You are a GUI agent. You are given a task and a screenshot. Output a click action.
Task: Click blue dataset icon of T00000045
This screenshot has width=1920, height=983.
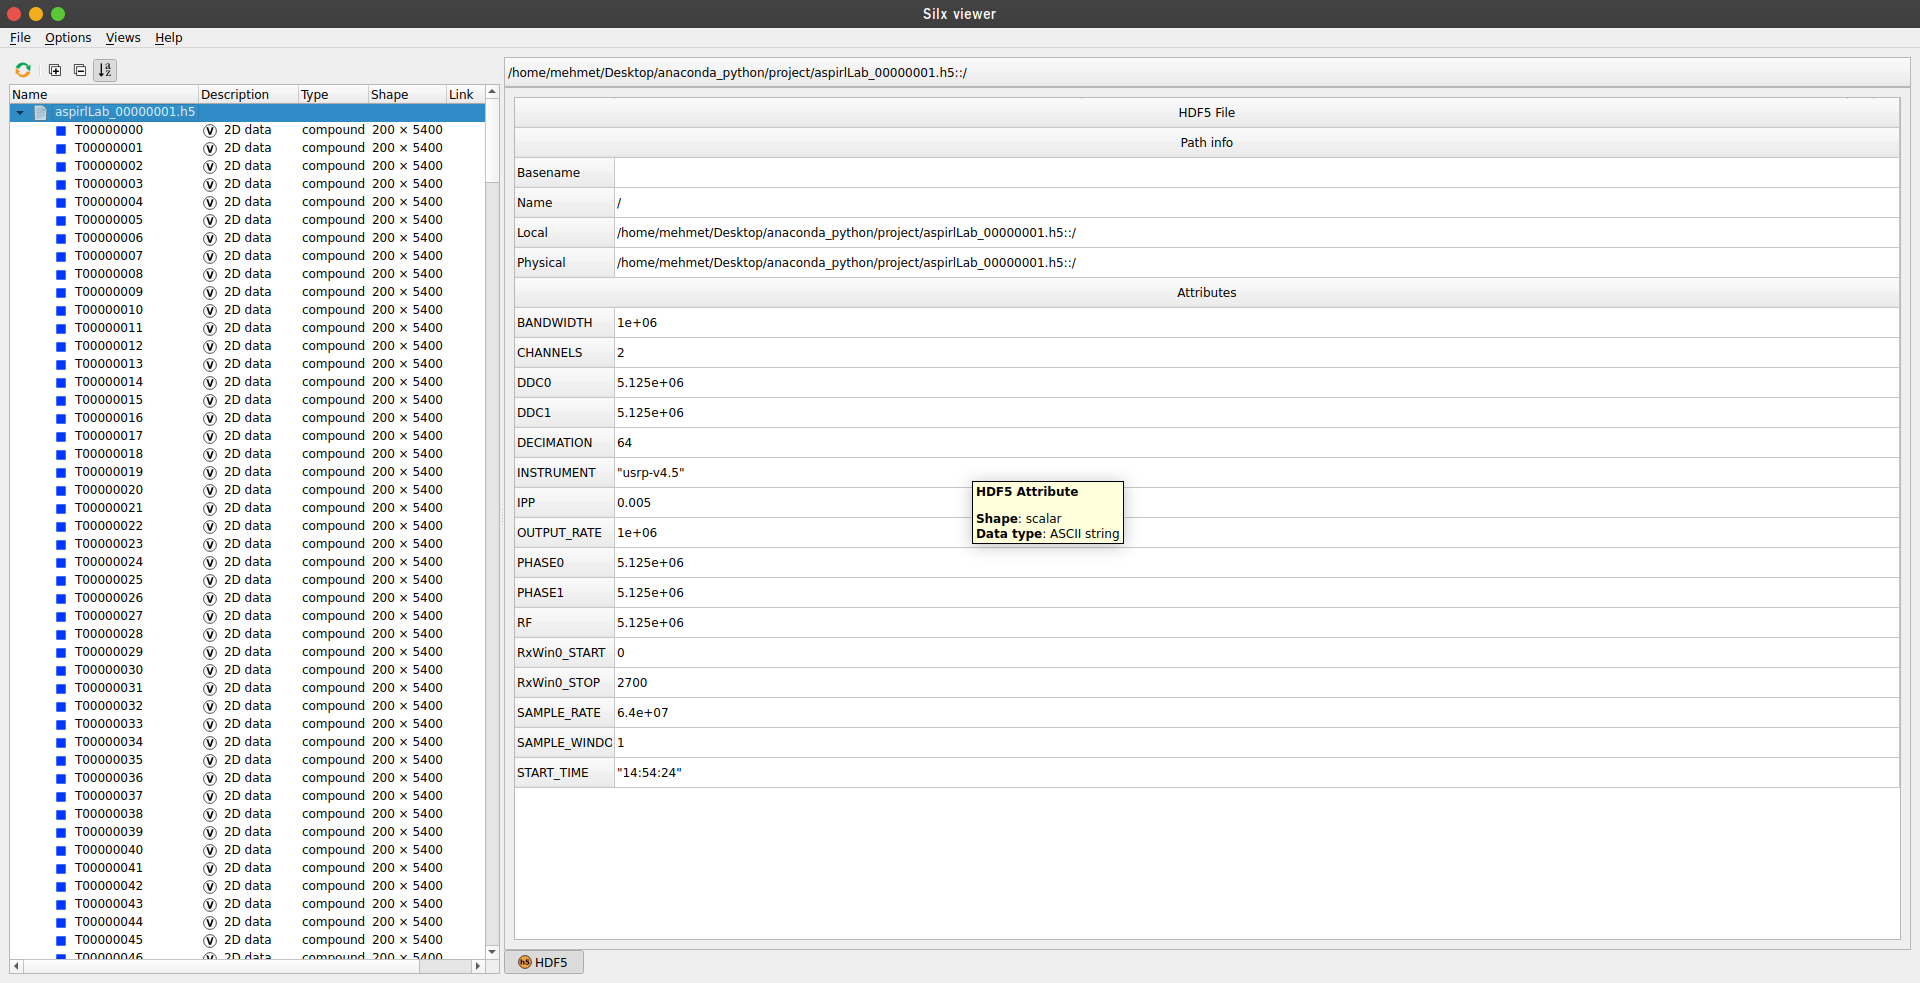coord(61,941)
